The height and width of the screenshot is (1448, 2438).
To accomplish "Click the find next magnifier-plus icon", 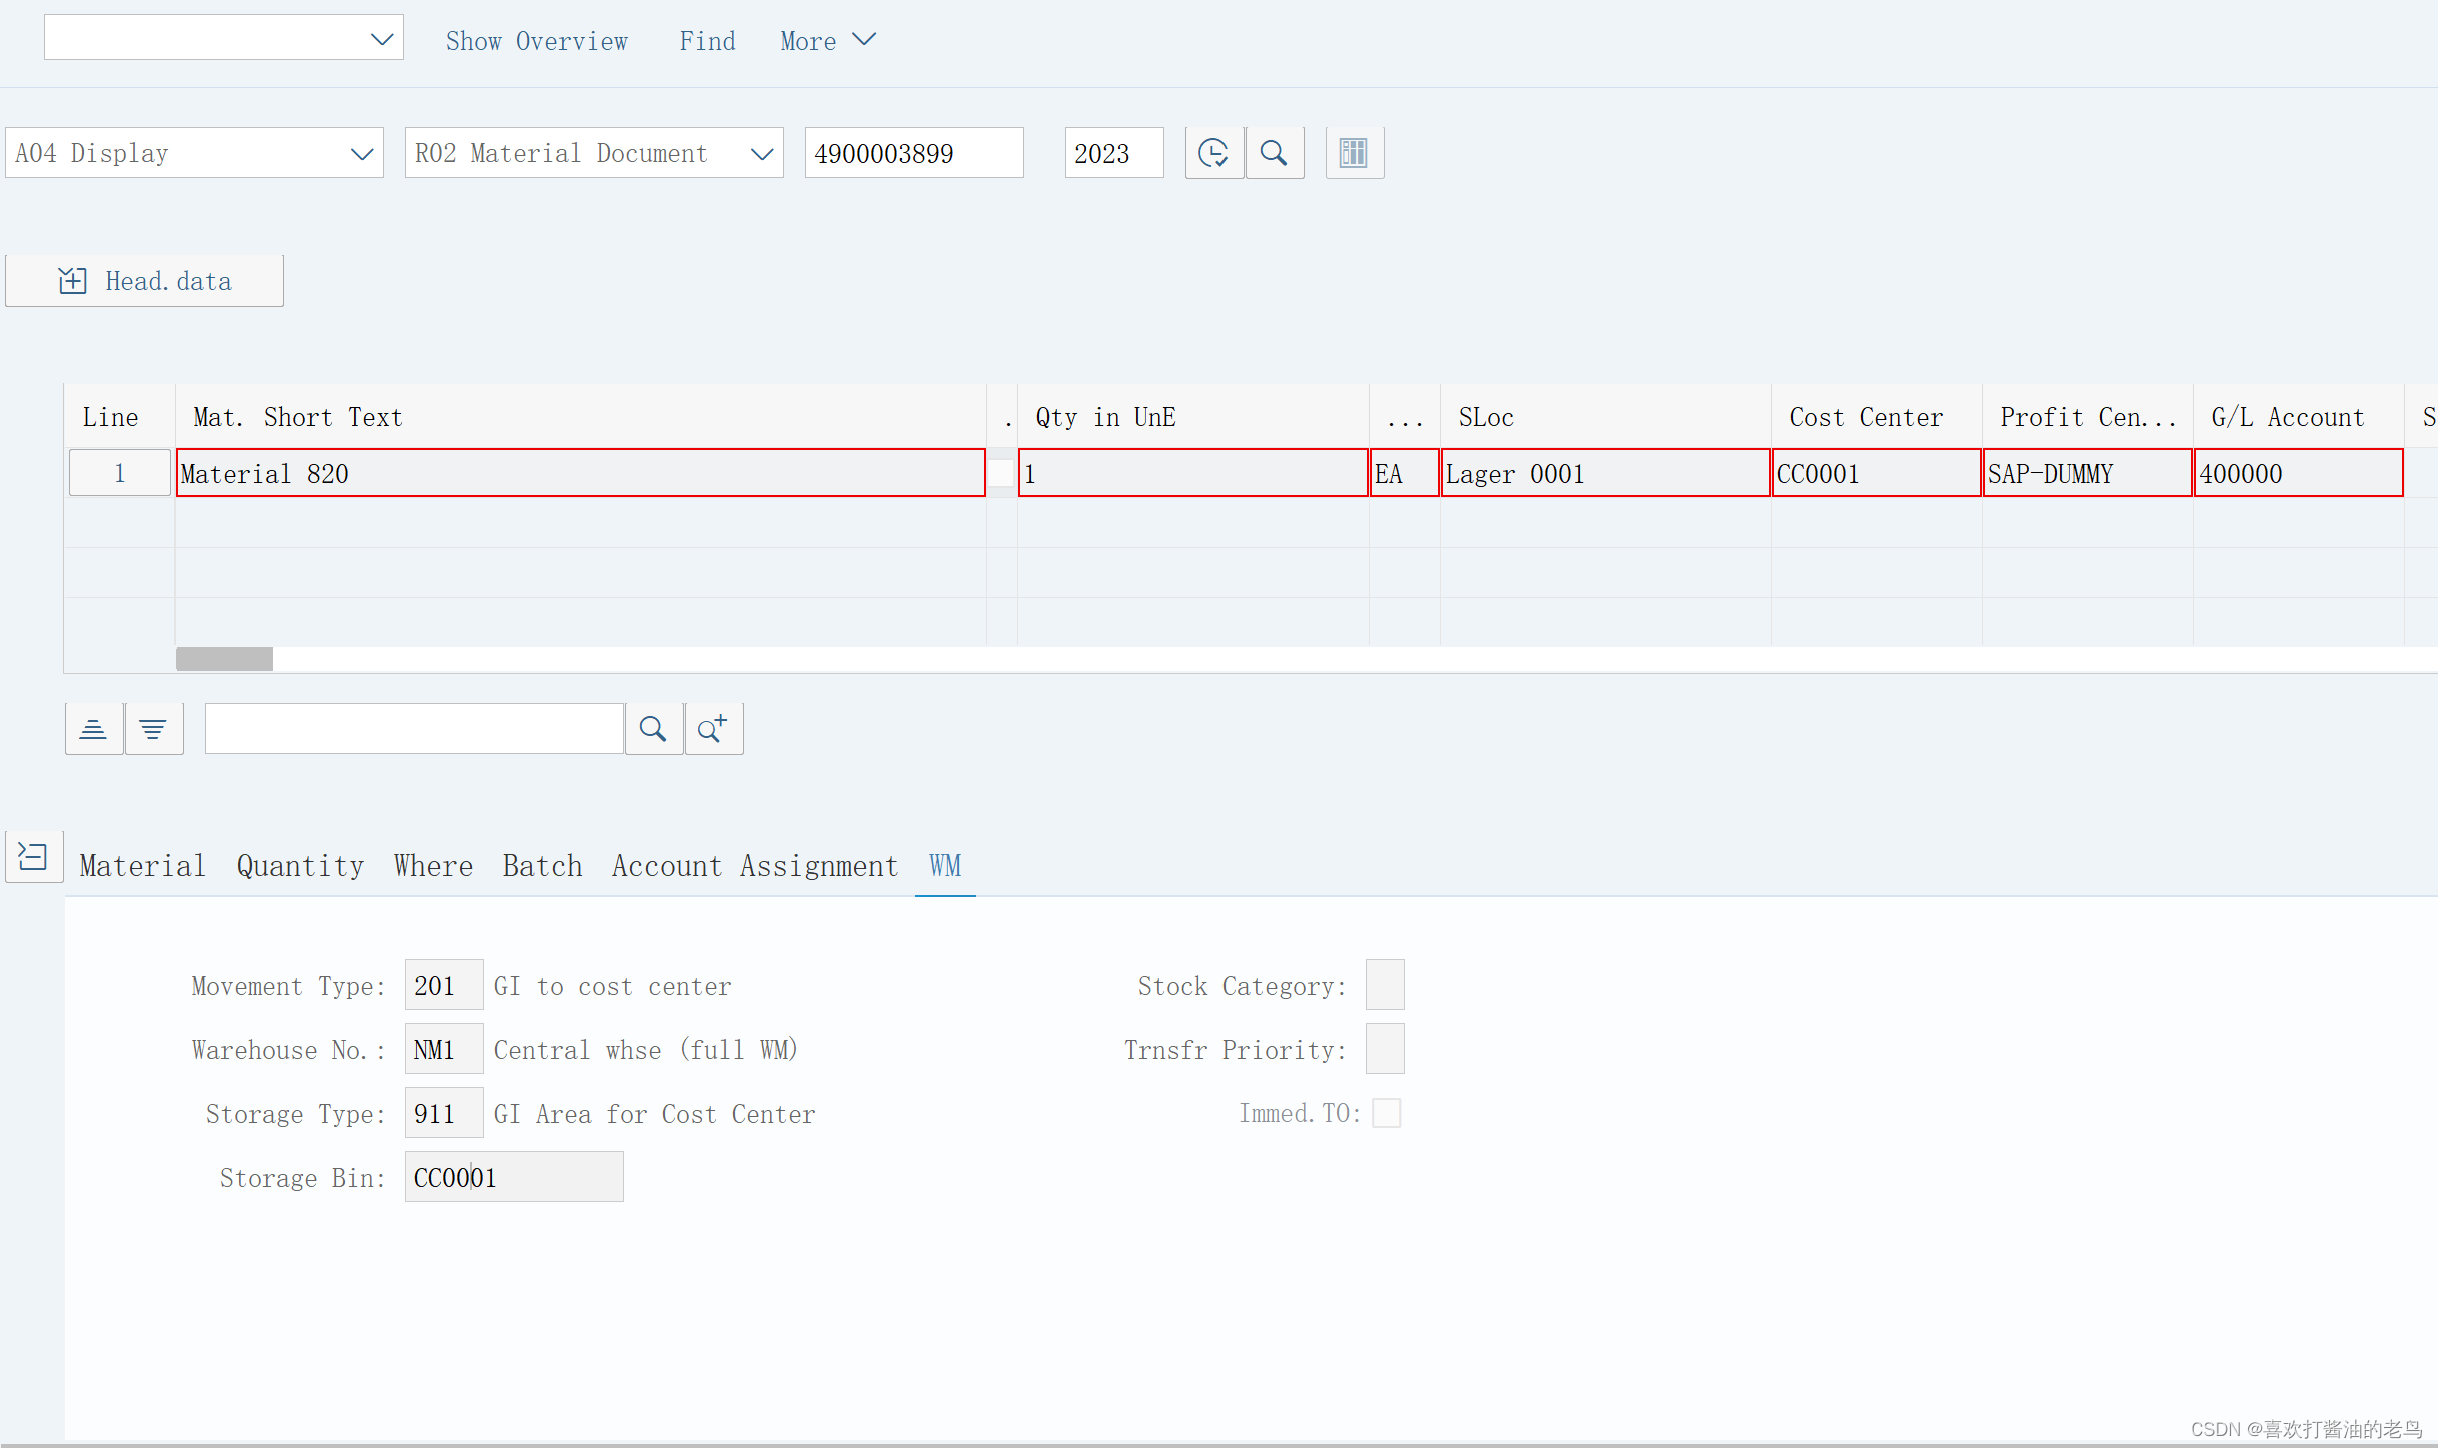I will pyautogui.click(x=713, y=728).
